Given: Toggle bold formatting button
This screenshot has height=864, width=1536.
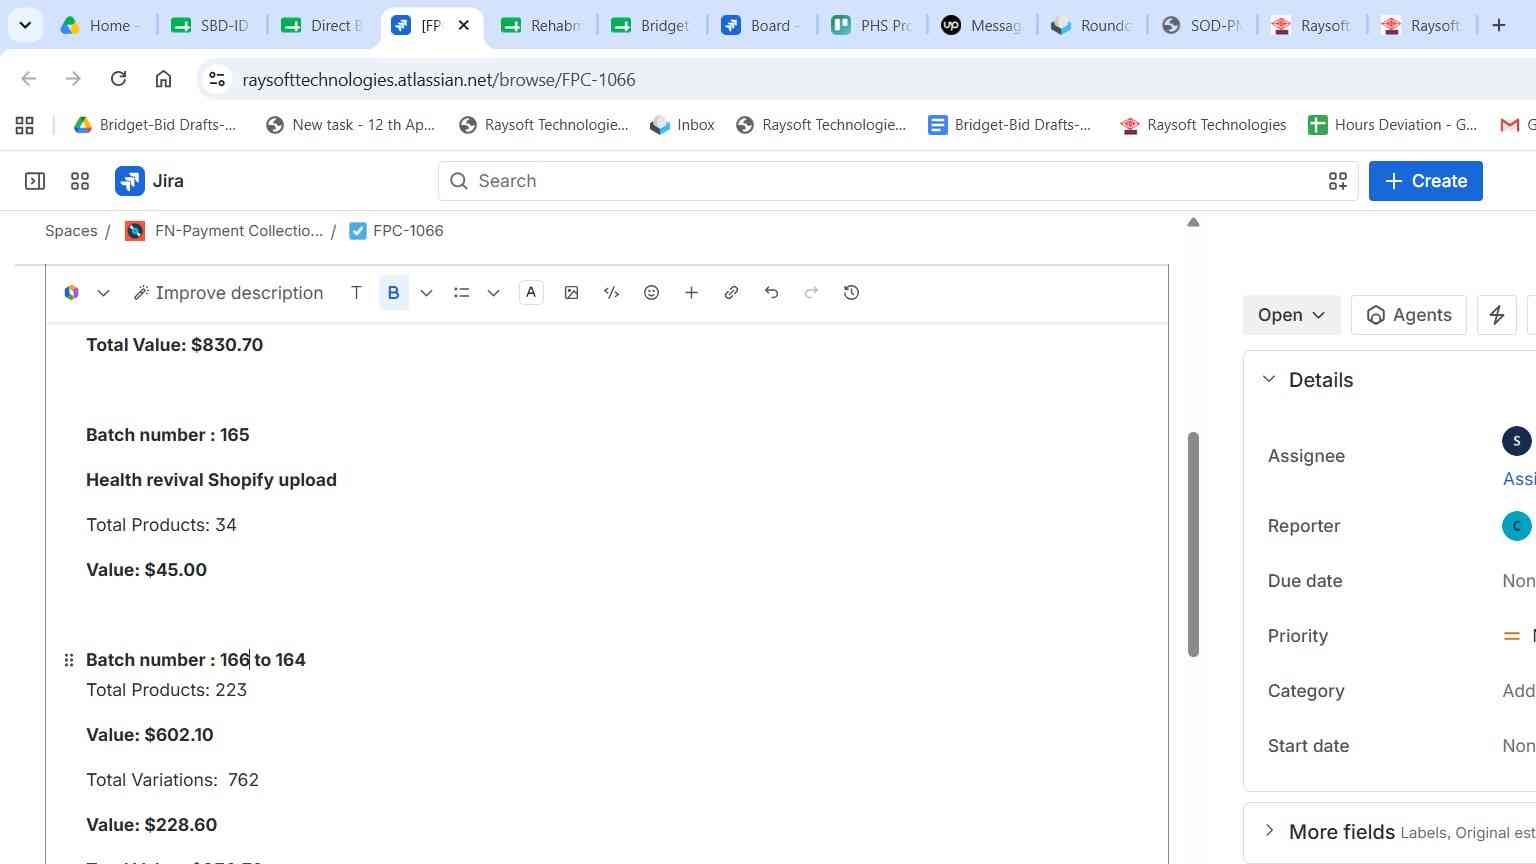Looking at the screenshot, I should point(393,293).
